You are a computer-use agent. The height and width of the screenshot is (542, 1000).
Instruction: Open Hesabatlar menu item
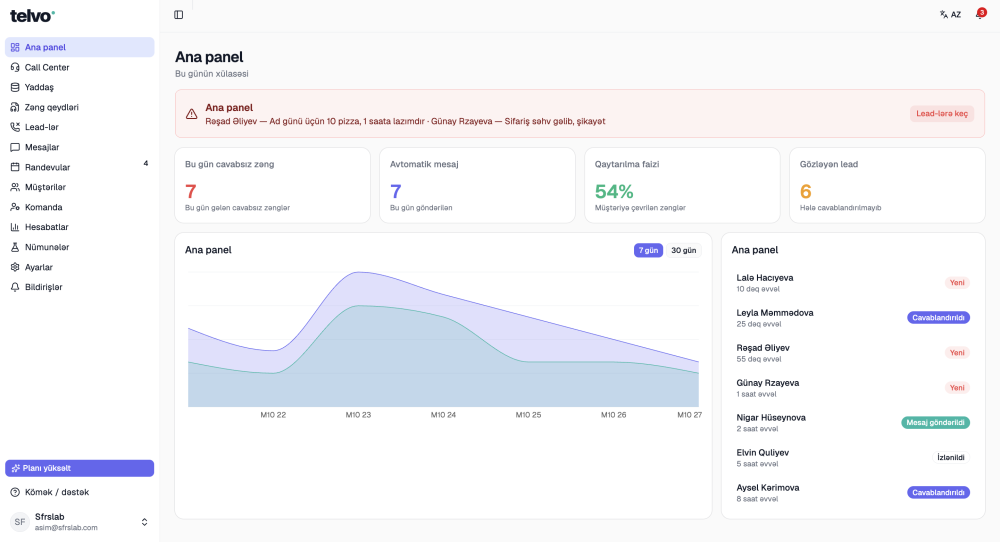click(80, 227)
